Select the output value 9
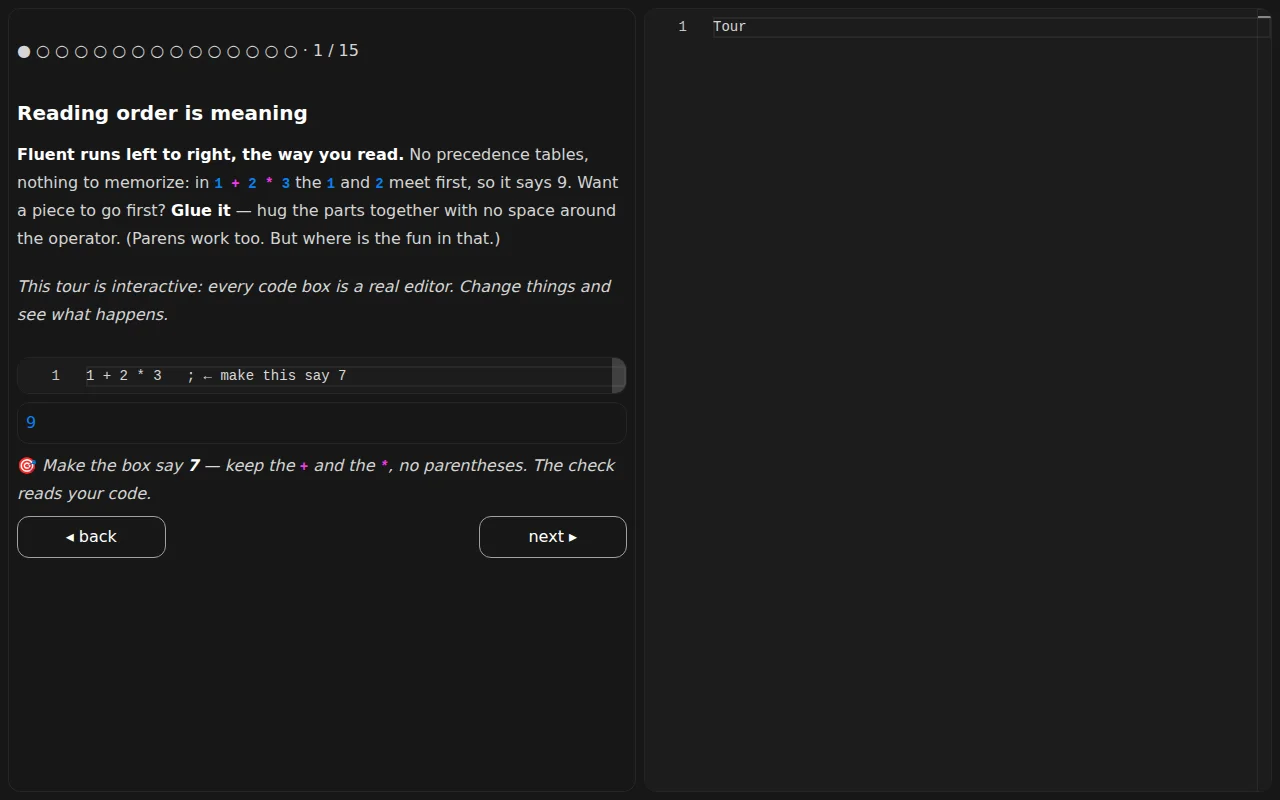 [x=31, y=423]
